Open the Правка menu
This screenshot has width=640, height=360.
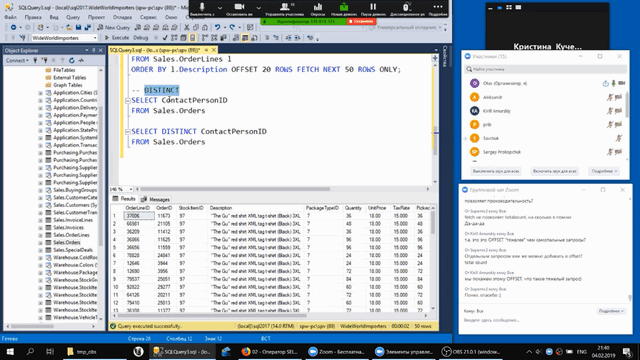click(33, 17)
